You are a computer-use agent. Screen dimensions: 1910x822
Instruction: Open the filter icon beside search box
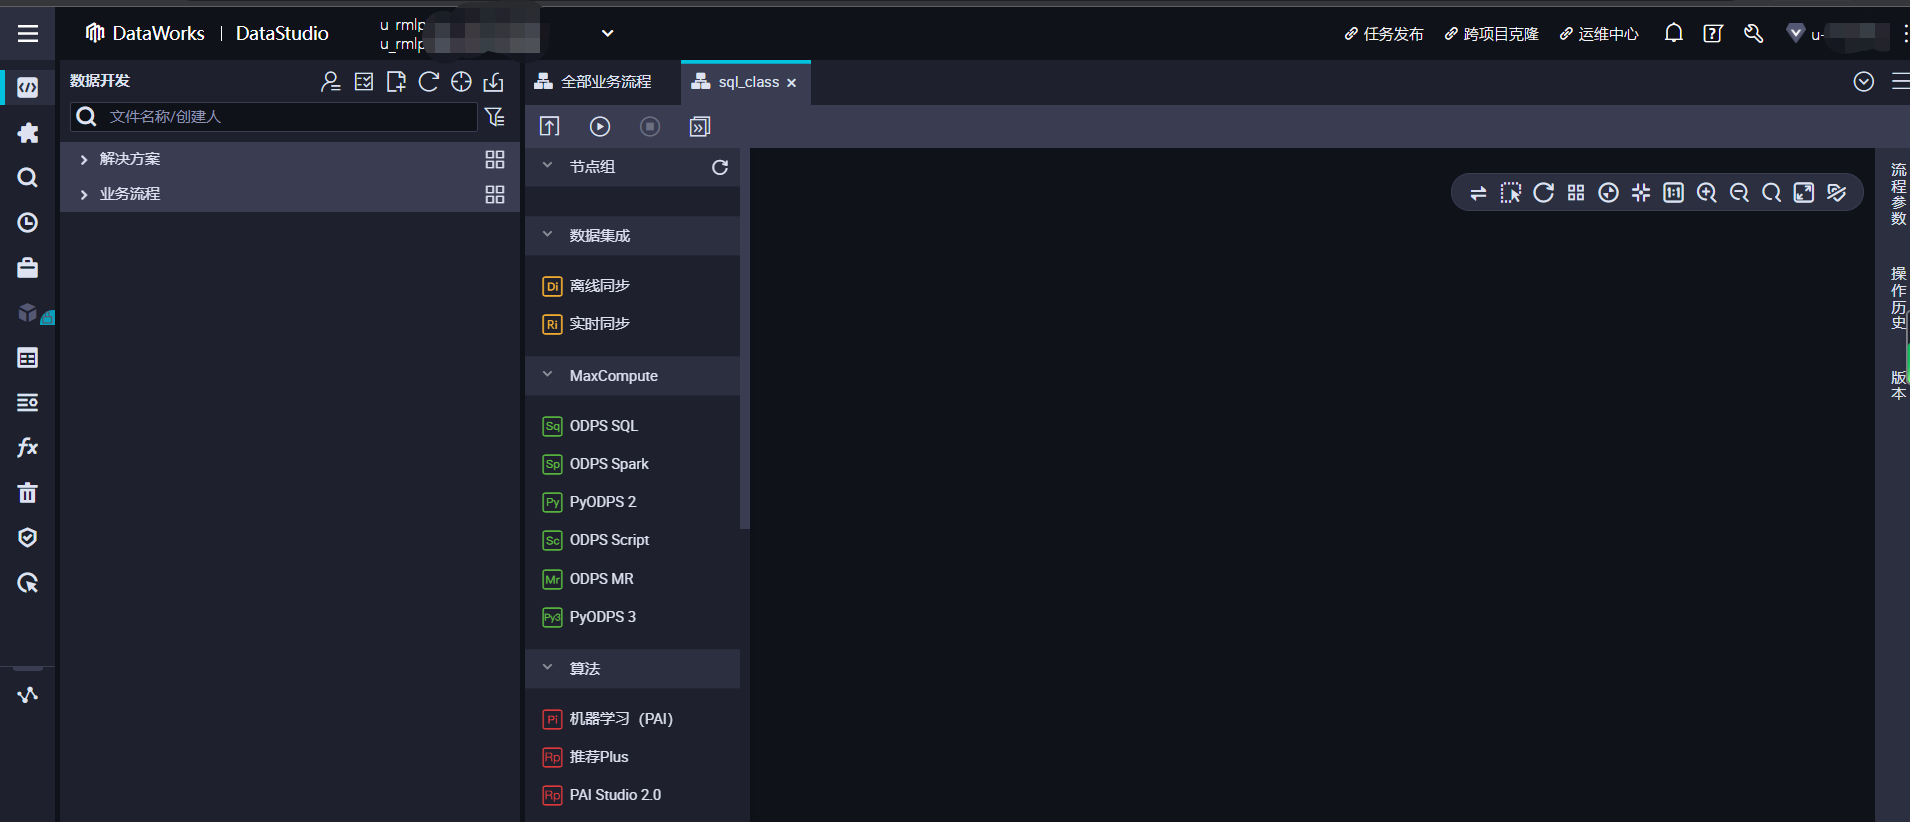[x=495, y=117]
